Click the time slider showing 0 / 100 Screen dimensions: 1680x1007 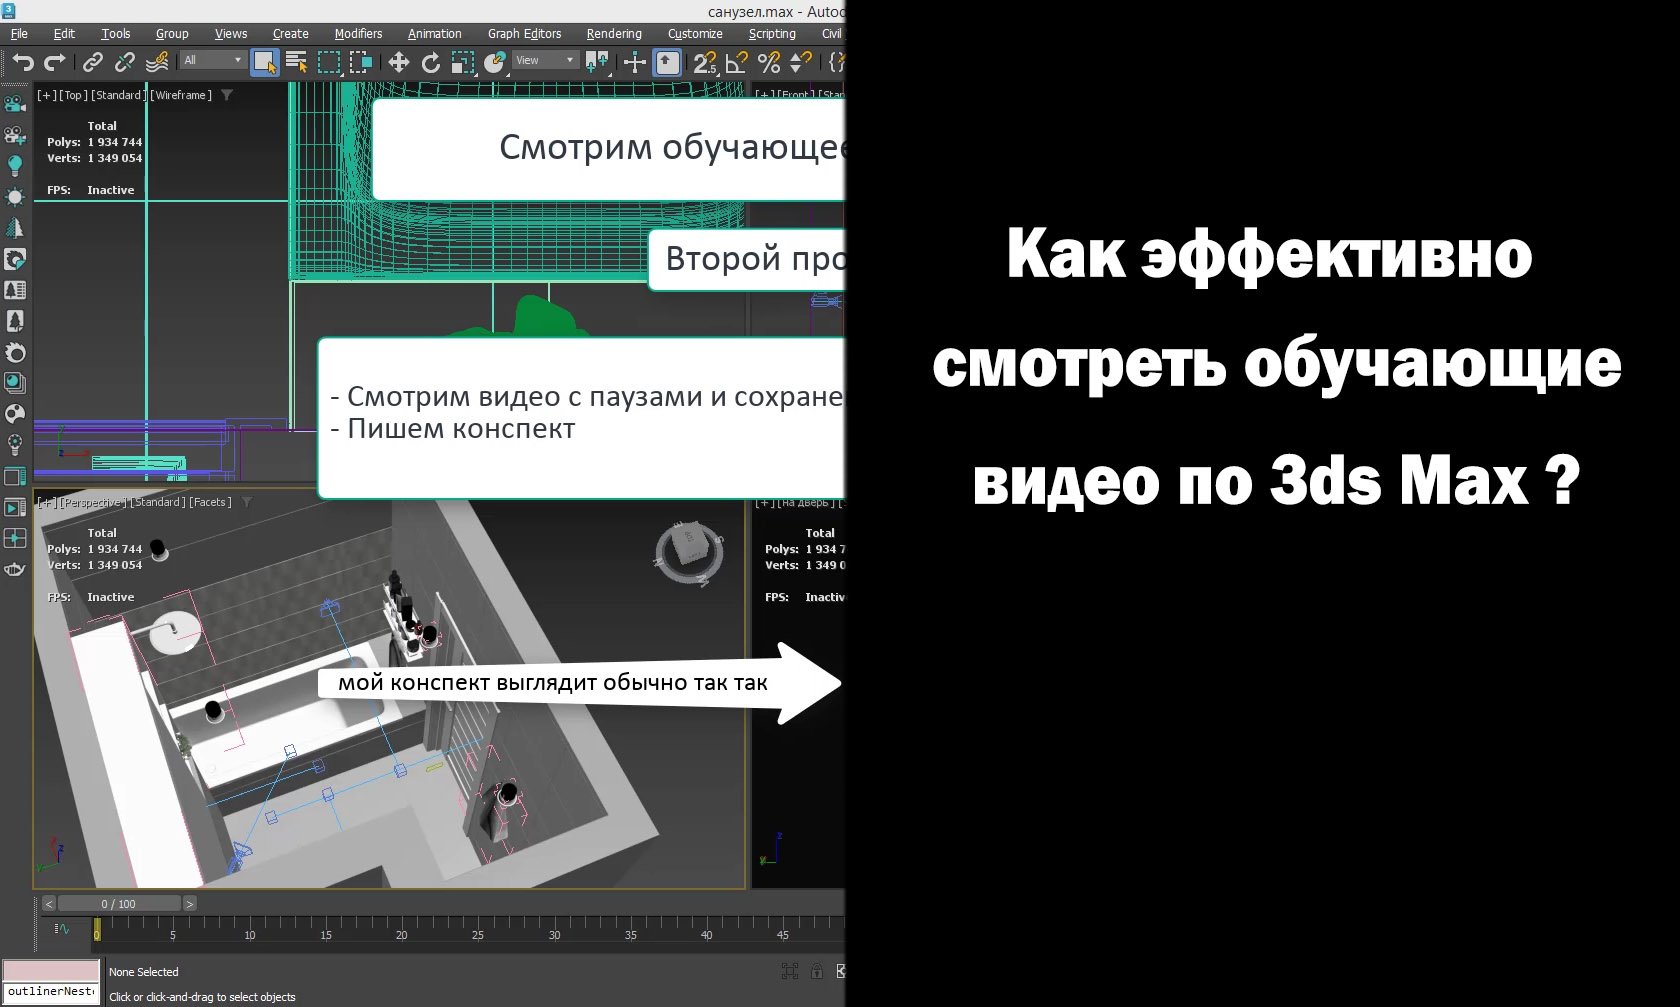(x=119, y=904)
